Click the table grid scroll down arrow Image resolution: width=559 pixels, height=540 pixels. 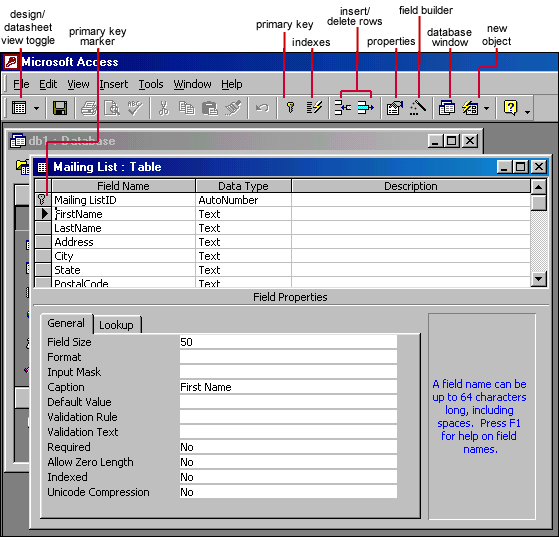538,279
